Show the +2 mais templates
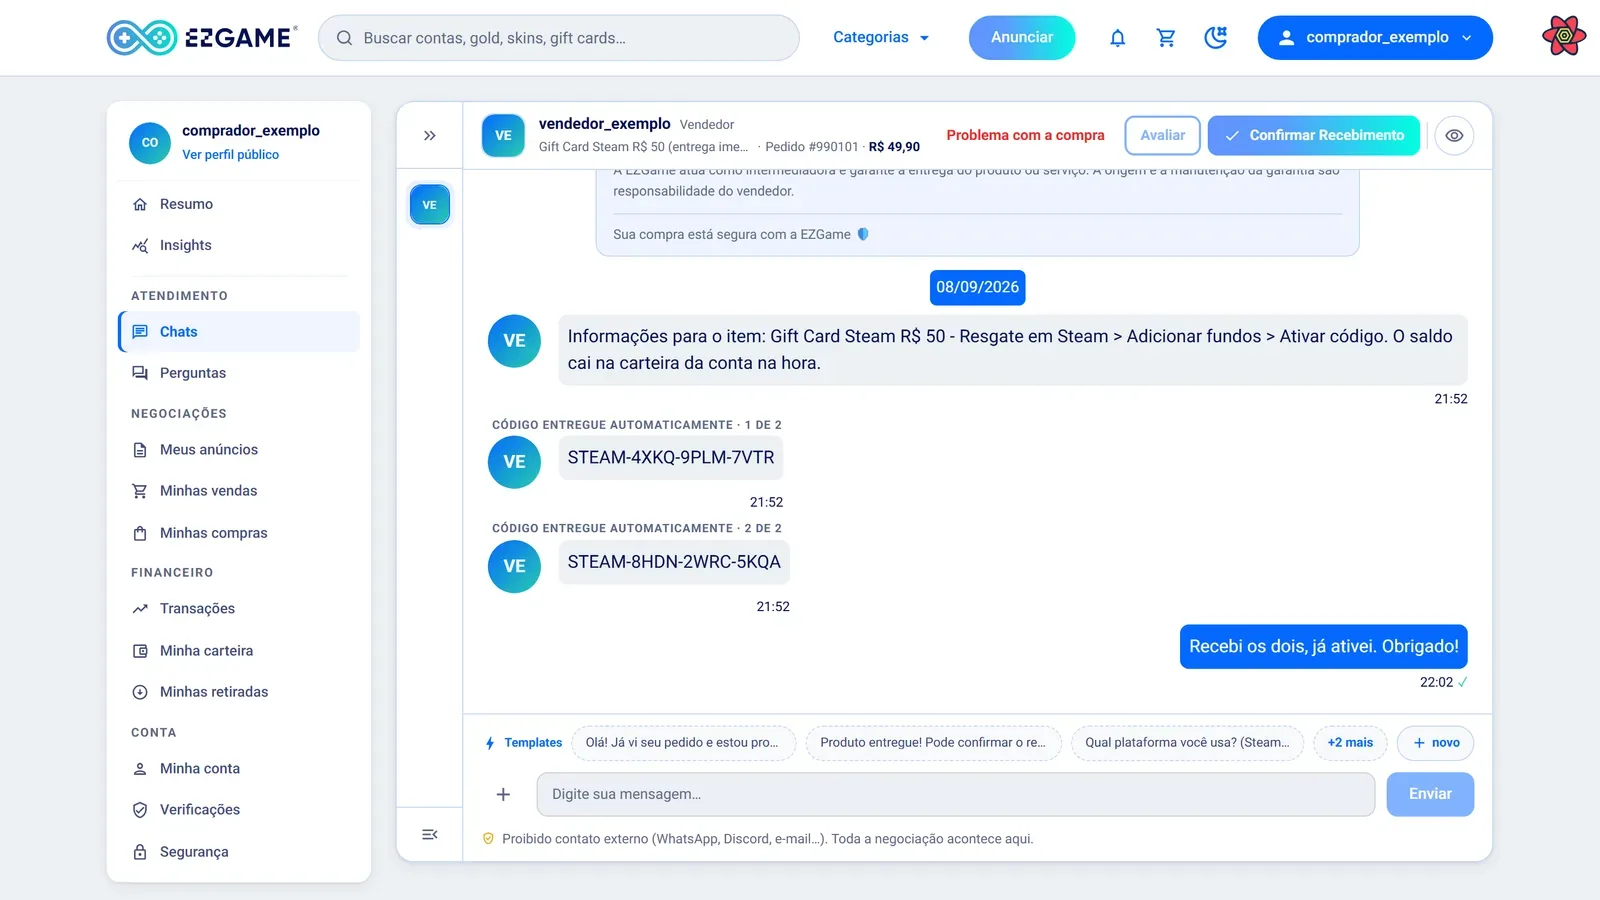1600x900 pixels. [x=1350, y=743]
